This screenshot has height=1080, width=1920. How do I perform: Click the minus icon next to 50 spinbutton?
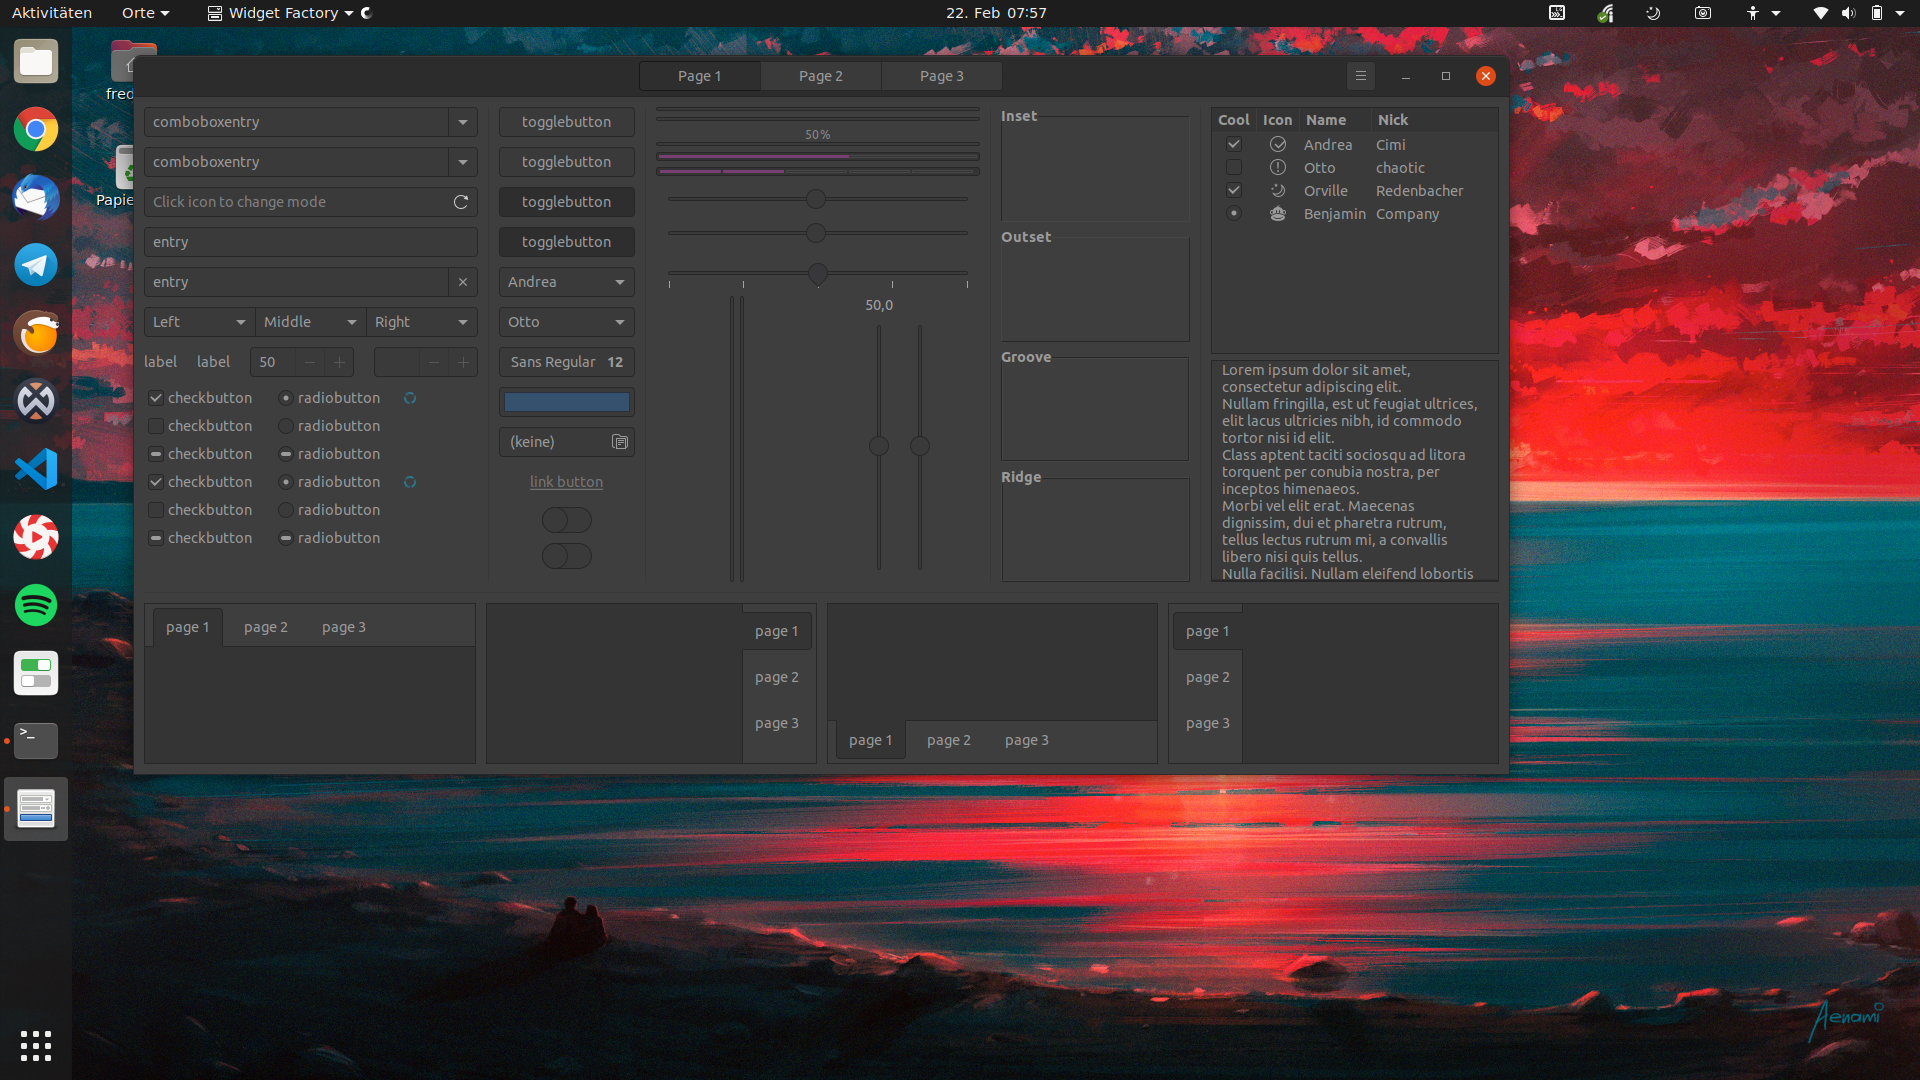point(310,362)
